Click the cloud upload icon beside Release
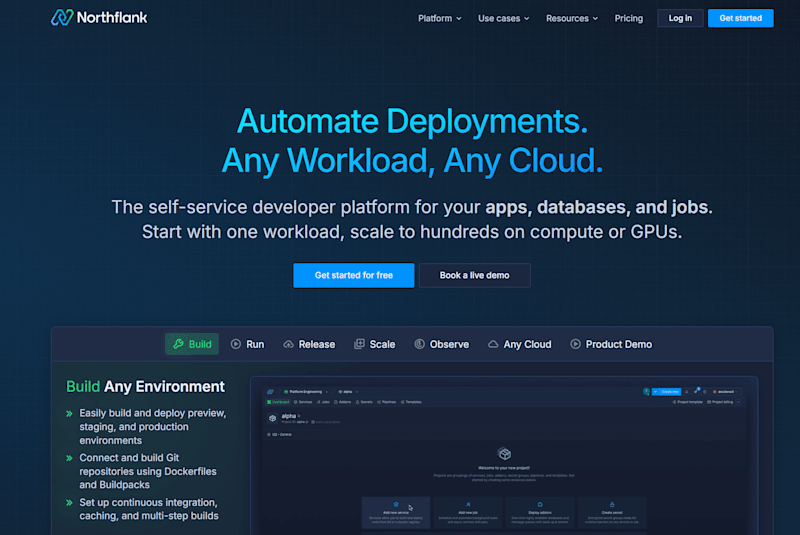 tap(288, 344)
